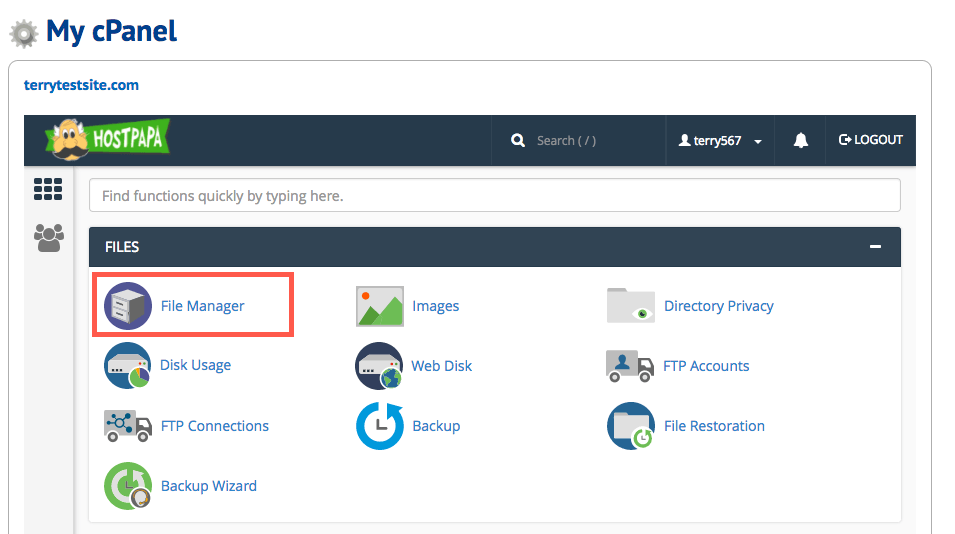Click the Web Disk text link

point(442,365)
